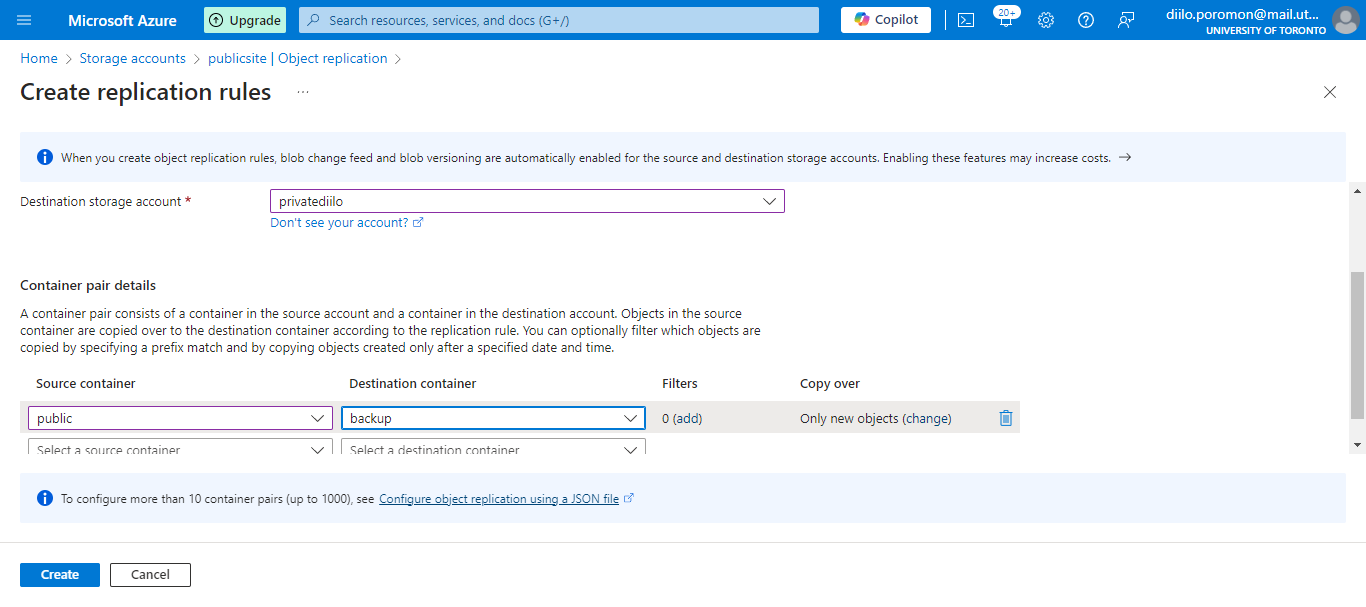Image resolution: width=1366 pixels, height=607 pixels.
Task: Open the notifications bell
Action: point(1005,20)
